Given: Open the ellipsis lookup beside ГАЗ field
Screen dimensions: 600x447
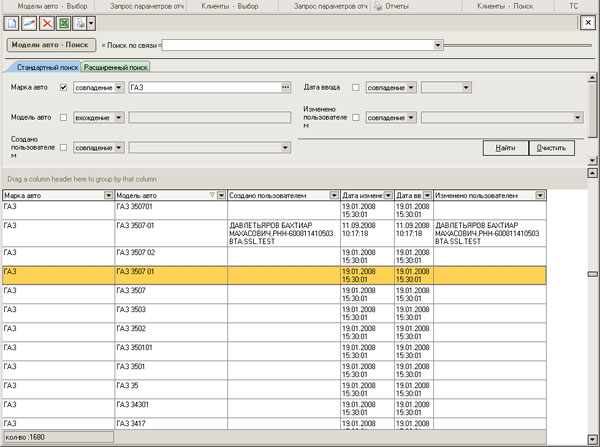Looking at the screenshot, I should coord(285,88).
